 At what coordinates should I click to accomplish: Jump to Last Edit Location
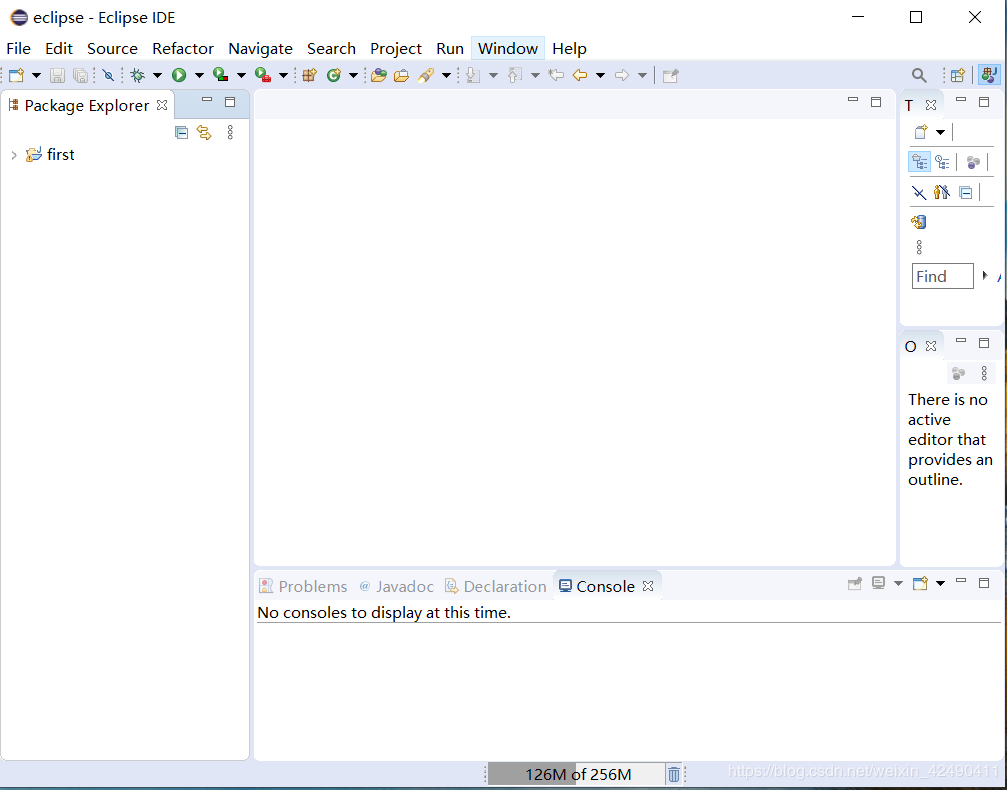click(556, 75)
